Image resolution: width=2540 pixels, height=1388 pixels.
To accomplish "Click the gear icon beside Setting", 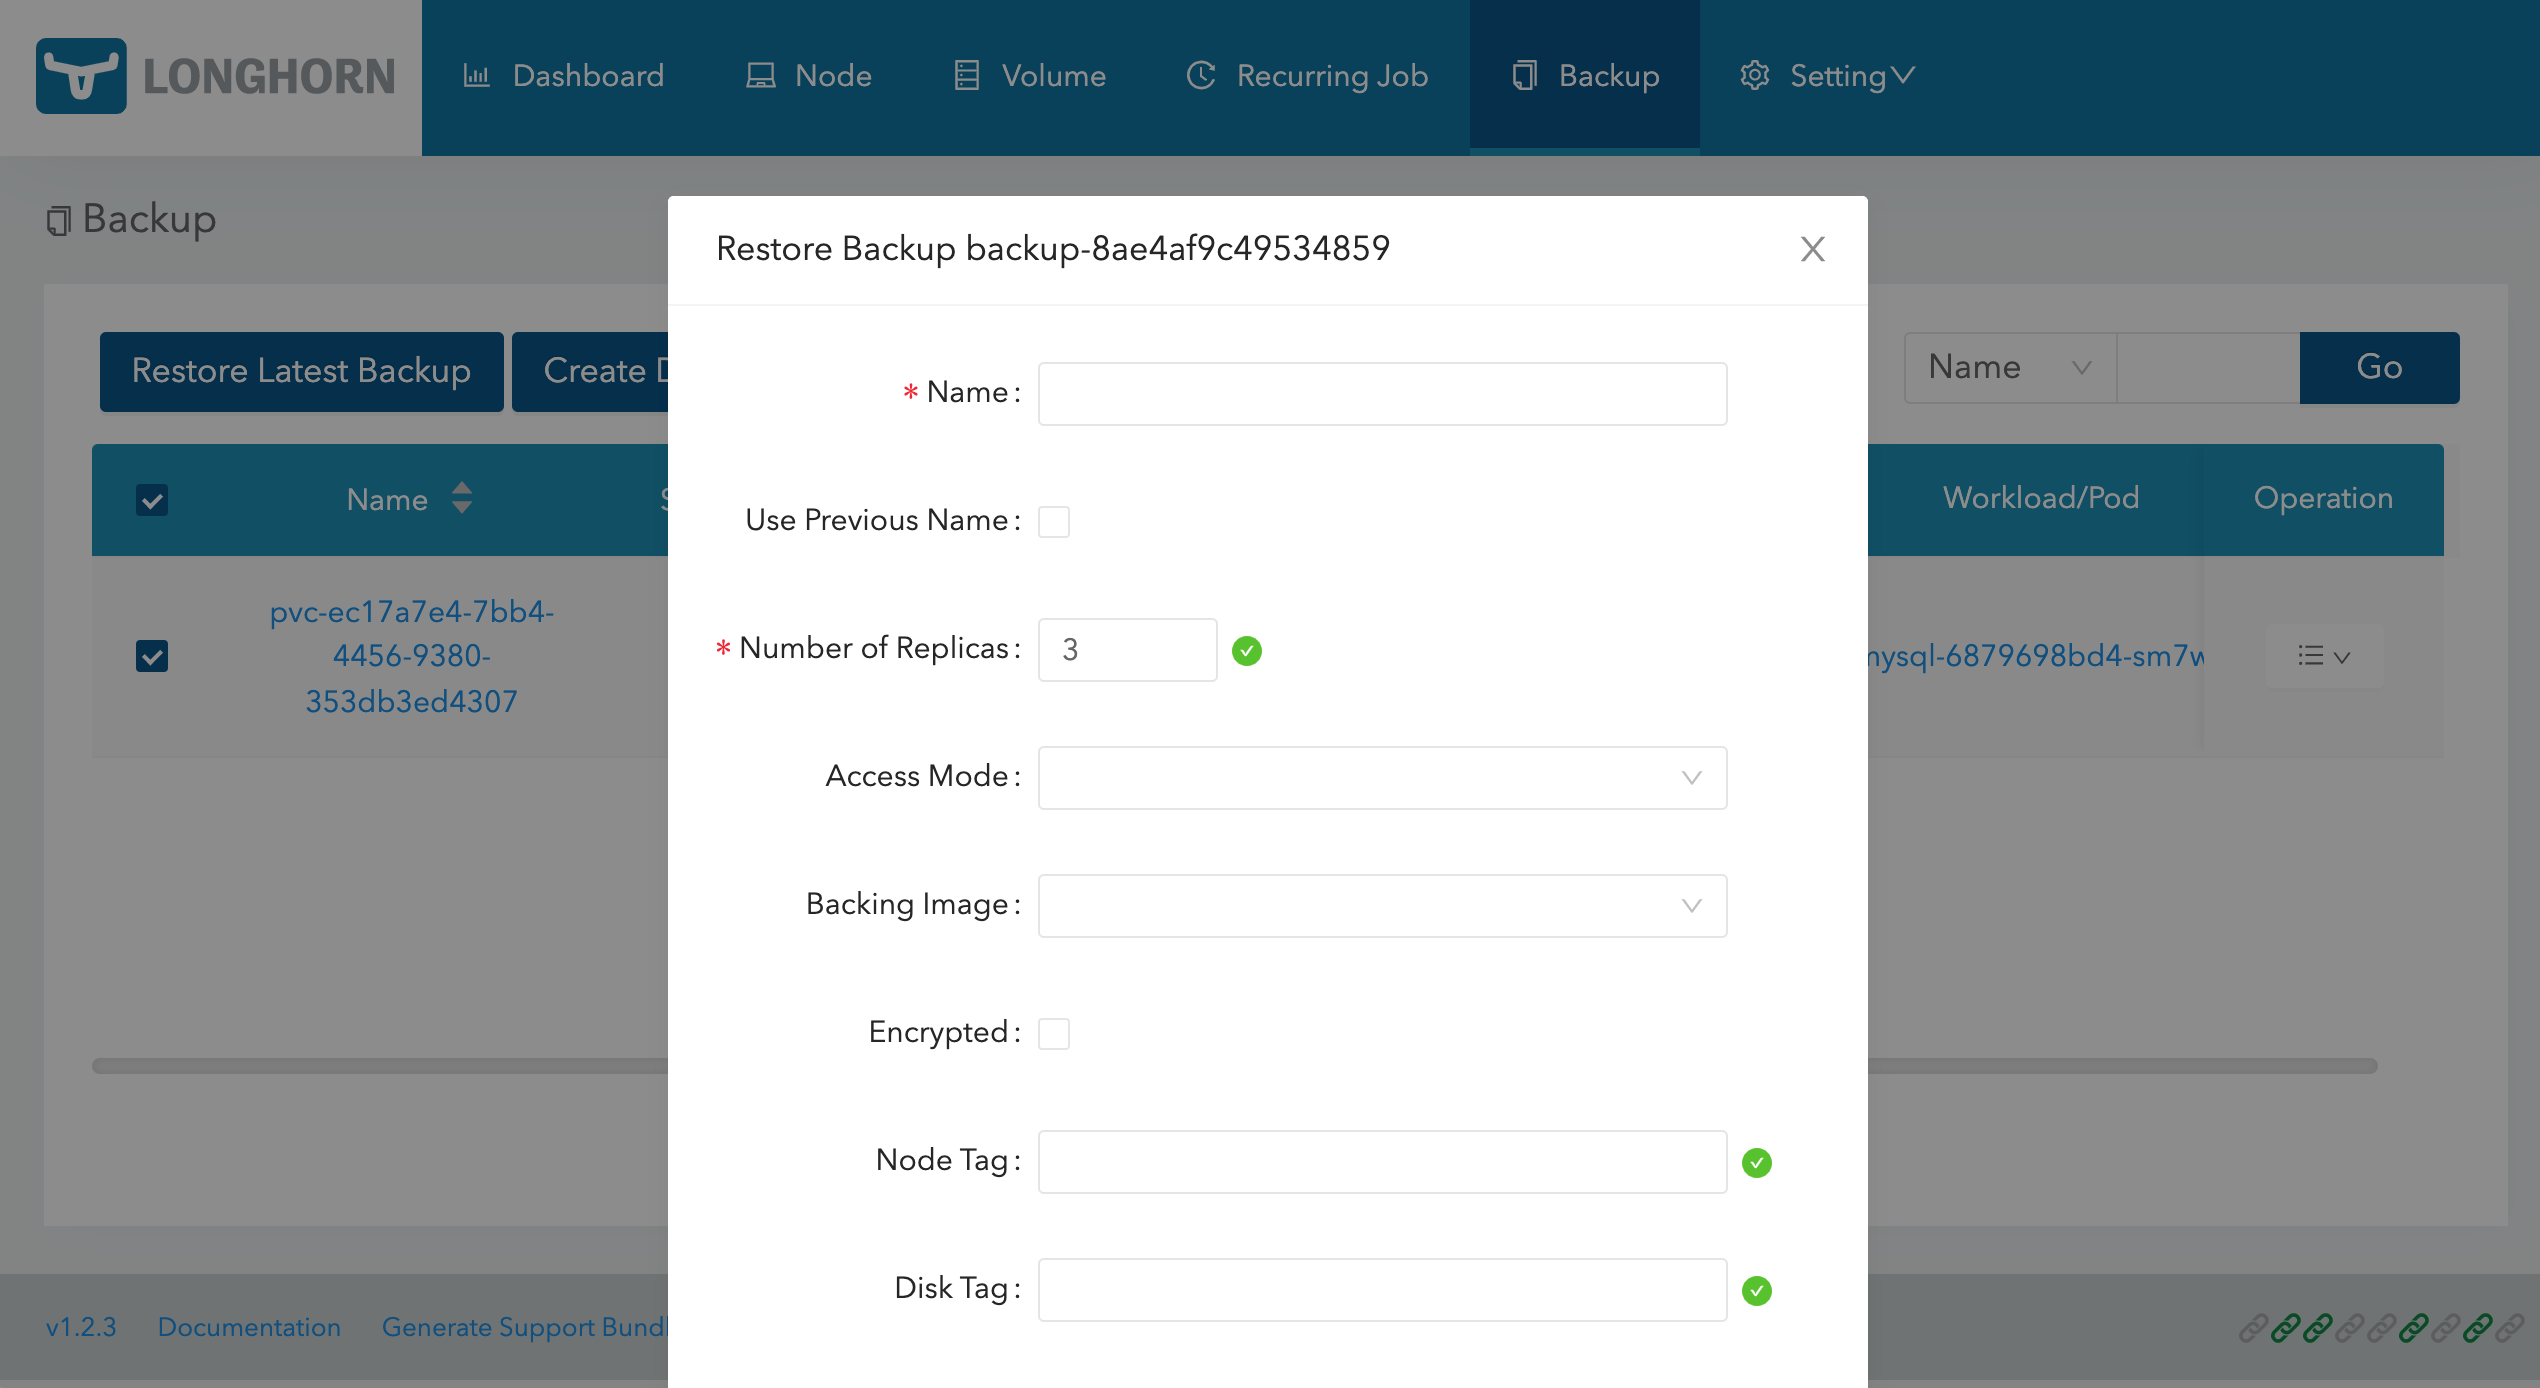I will click(1754, 76).
